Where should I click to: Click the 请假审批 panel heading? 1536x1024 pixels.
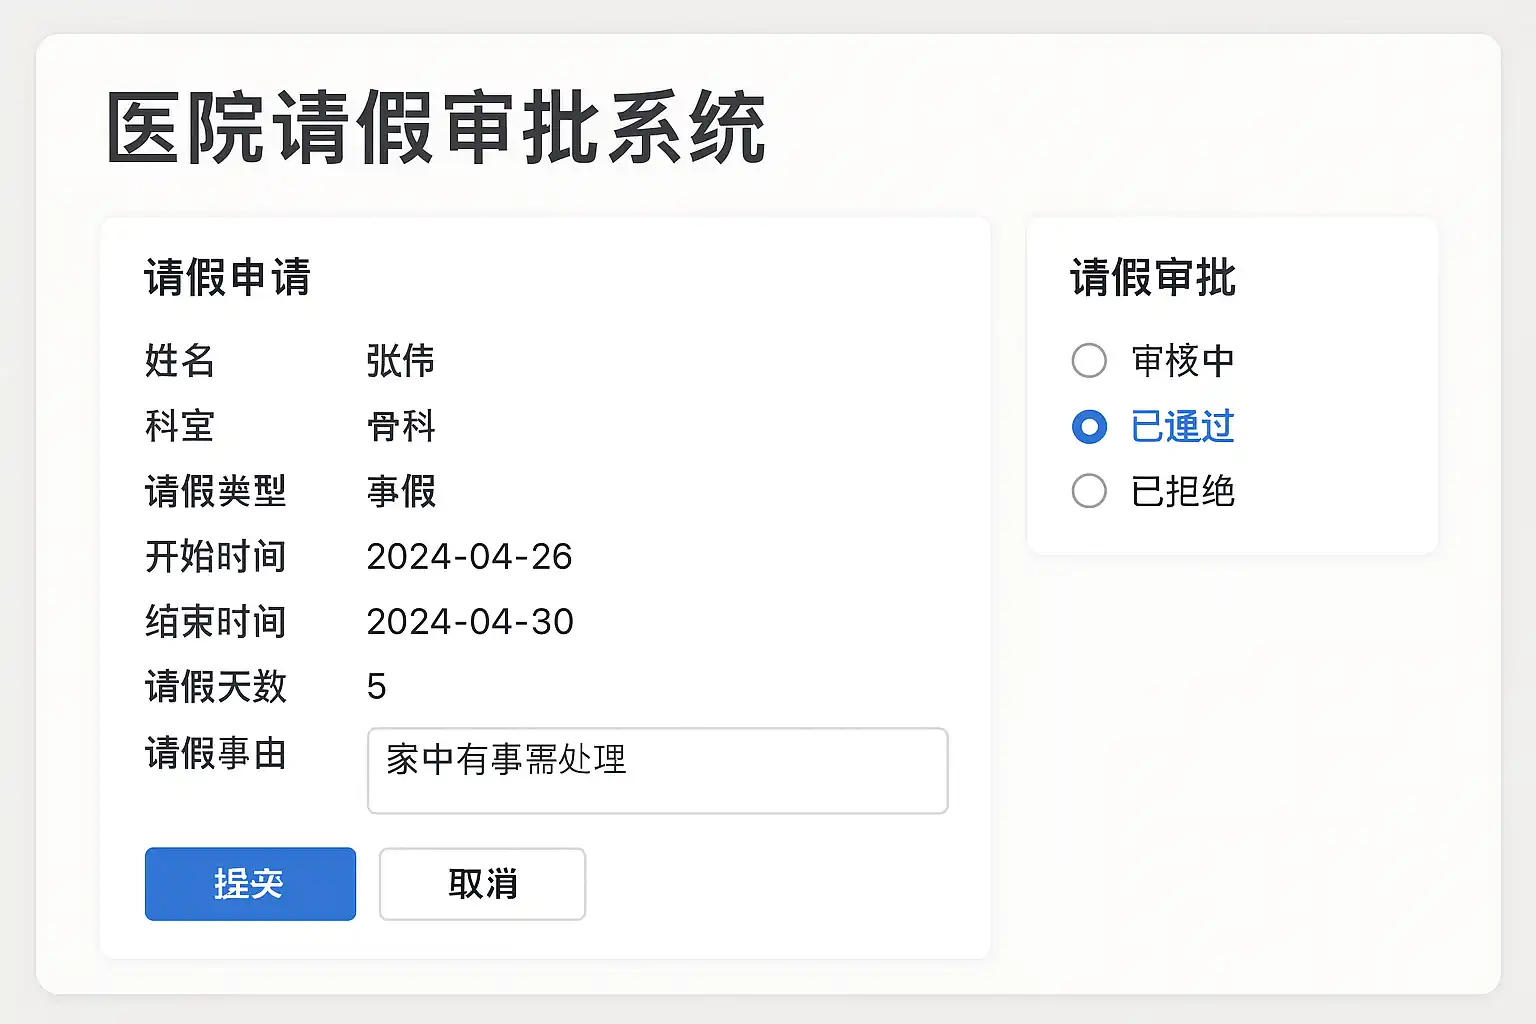pos(1152,277)
